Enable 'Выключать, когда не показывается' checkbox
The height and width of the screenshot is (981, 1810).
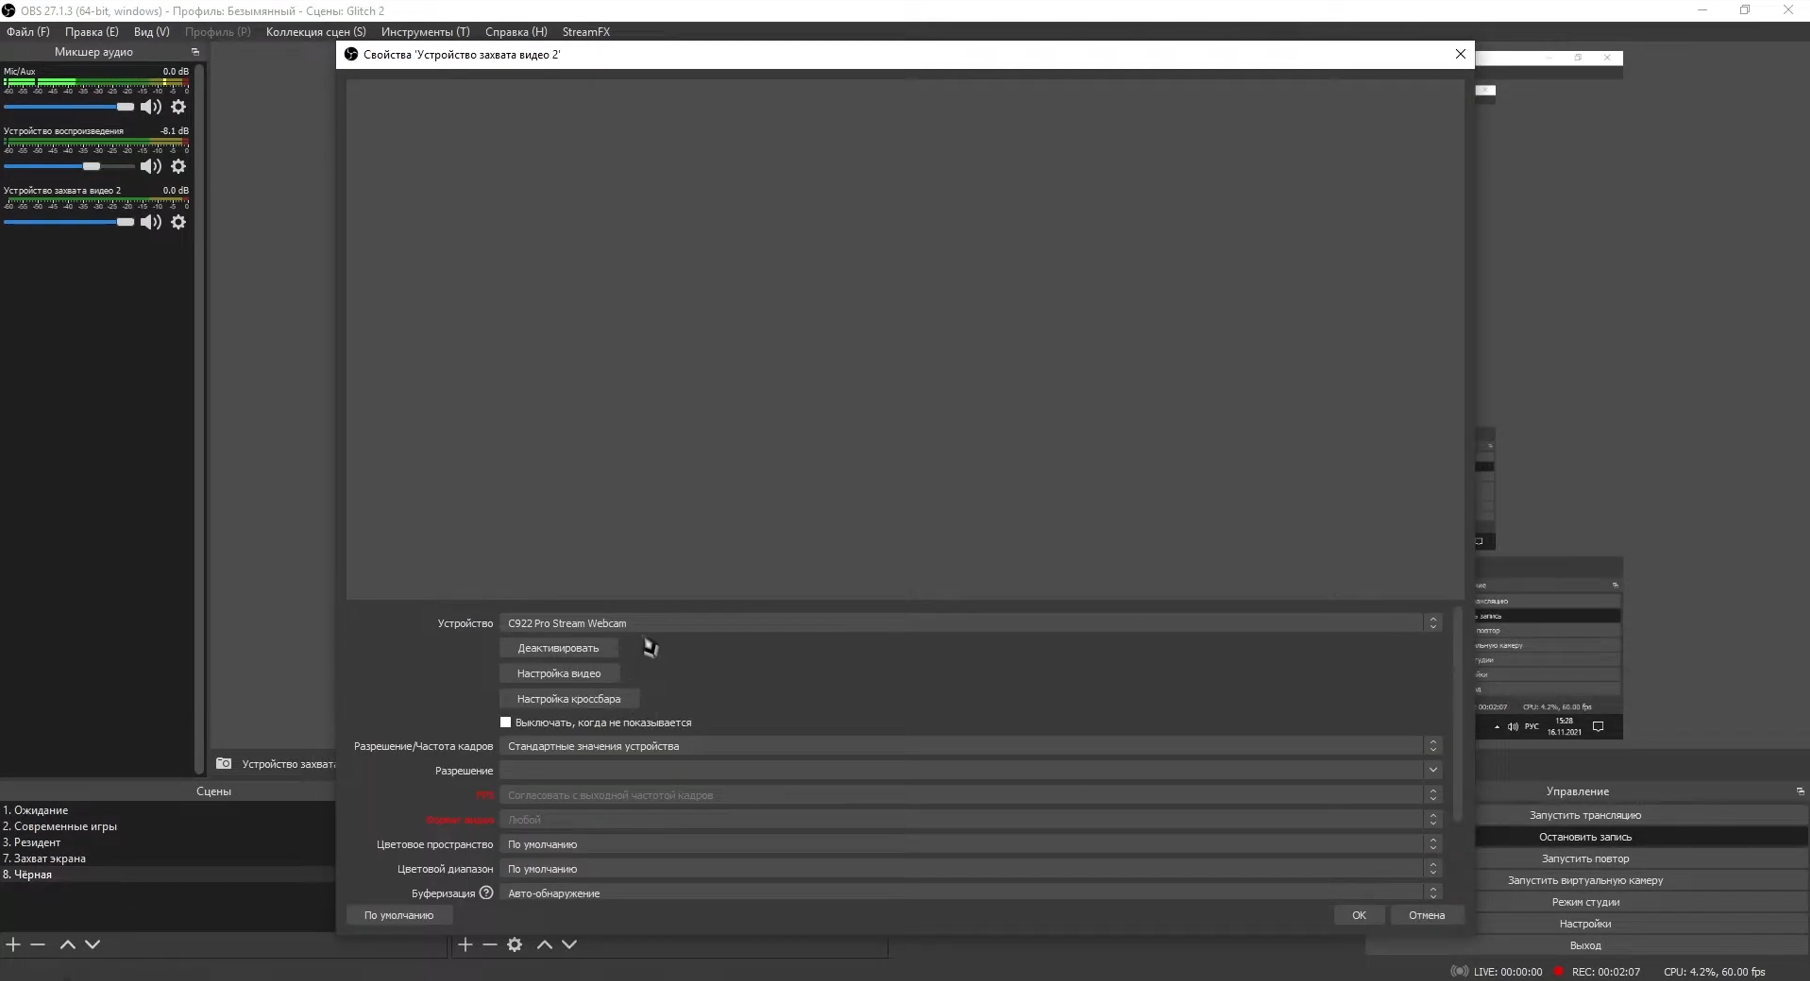click(505, 722)
